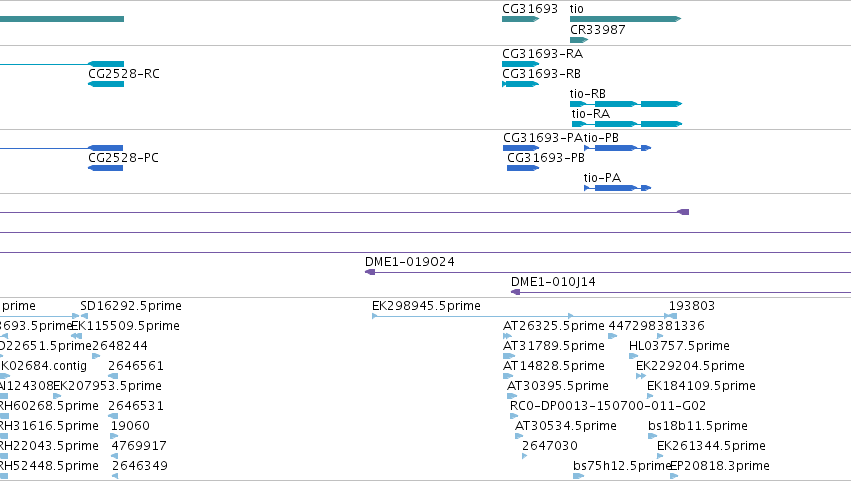
Task: Click EST label RH60268.5prime
Action: pos(49,406)
